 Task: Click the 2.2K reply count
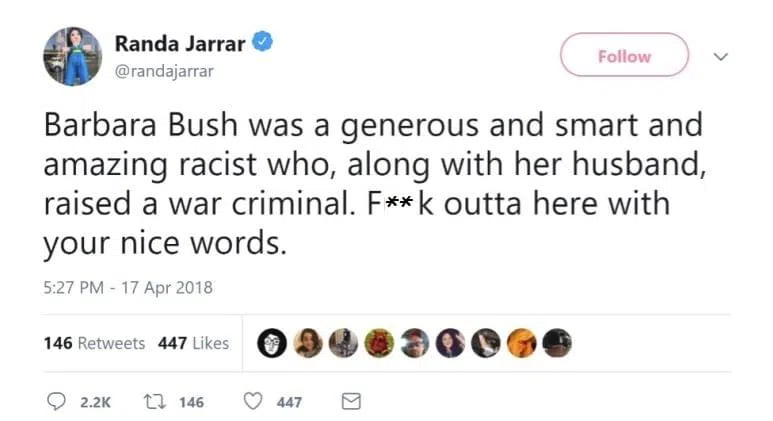[94, 402]
